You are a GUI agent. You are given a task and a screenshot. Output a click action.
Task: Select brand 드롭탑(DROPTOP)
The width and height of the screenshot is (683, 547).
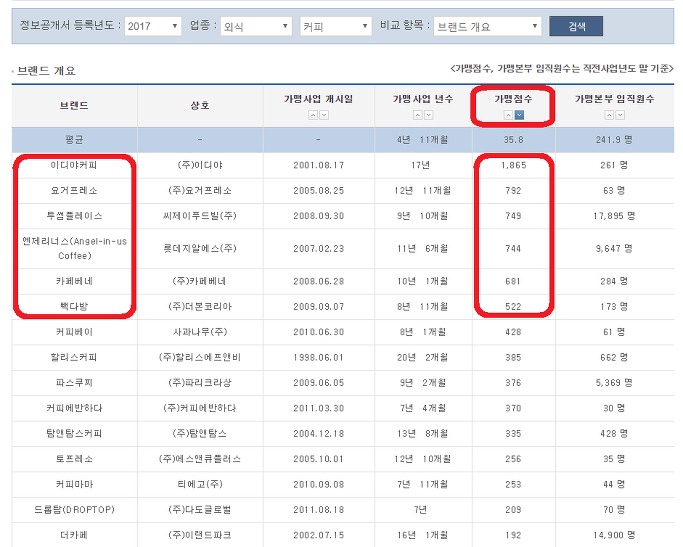74,509
